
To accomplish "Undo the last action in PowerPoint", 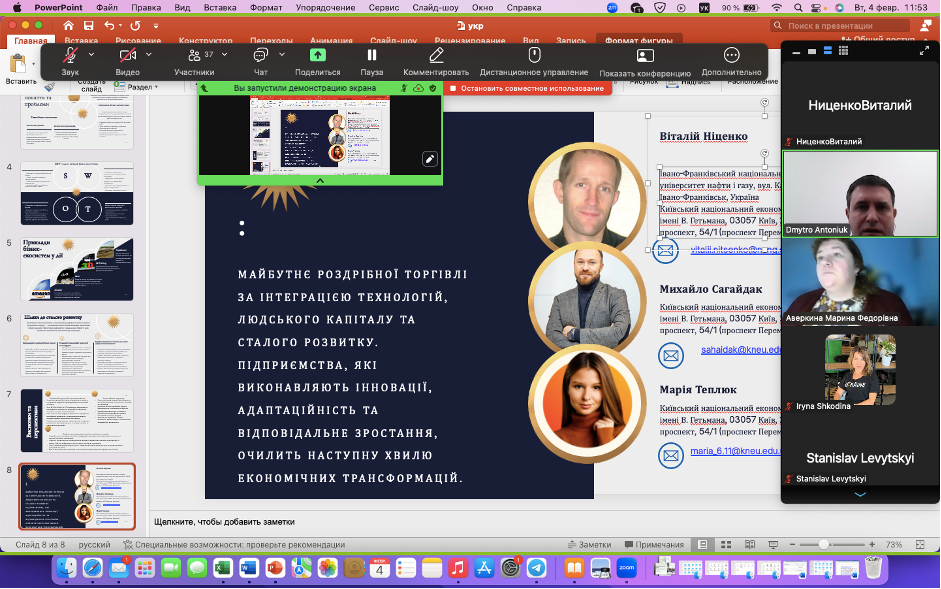I will click(109, 26).
